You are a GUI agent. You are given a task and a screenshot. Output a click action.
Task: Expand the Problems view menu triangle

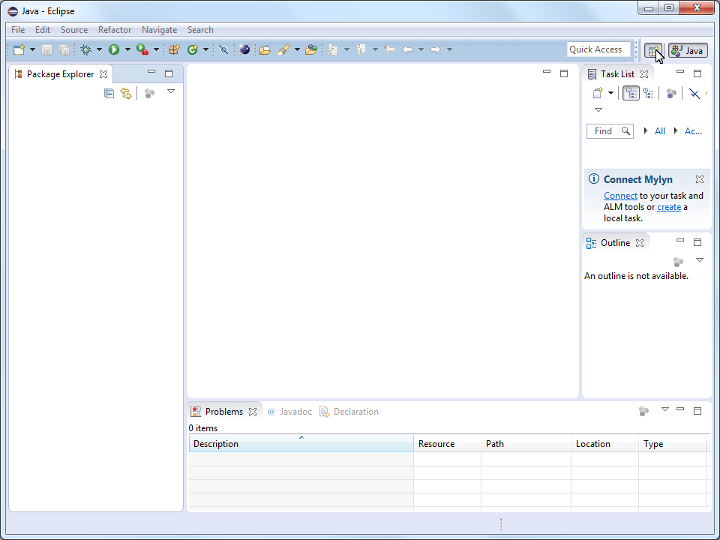click(x=664, y=409)
